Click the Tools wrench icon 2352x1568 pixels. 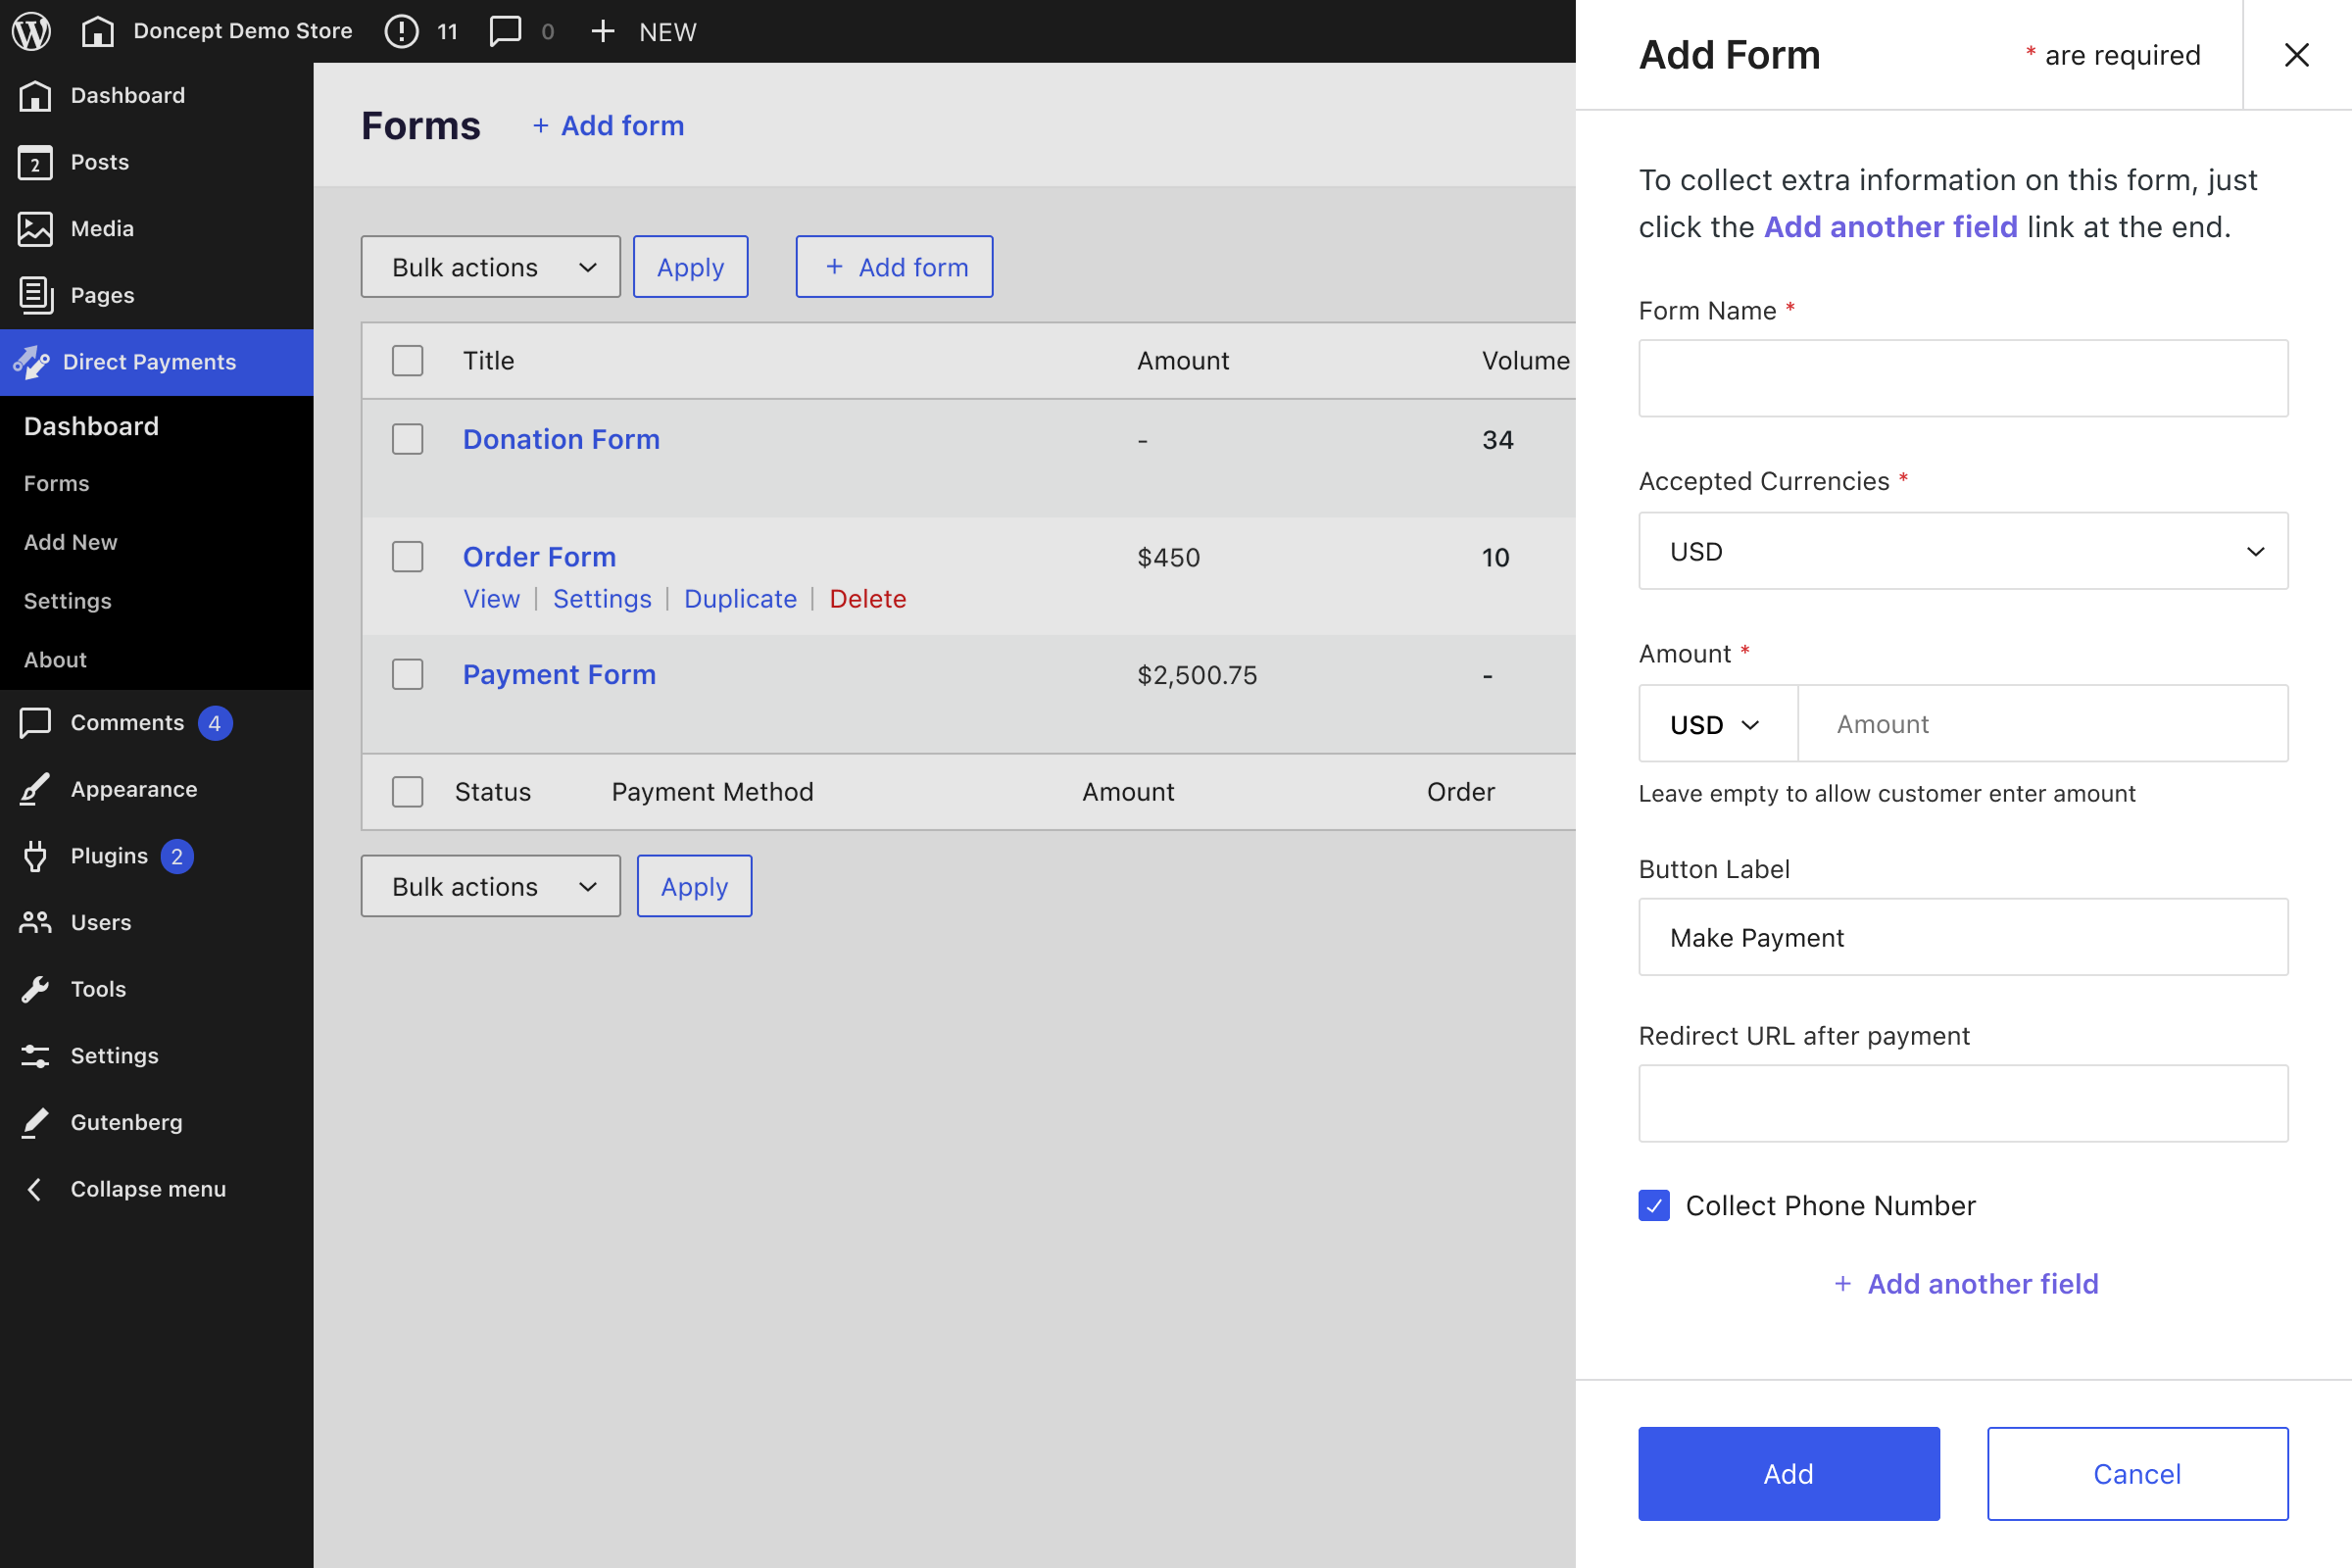[35, 989]
